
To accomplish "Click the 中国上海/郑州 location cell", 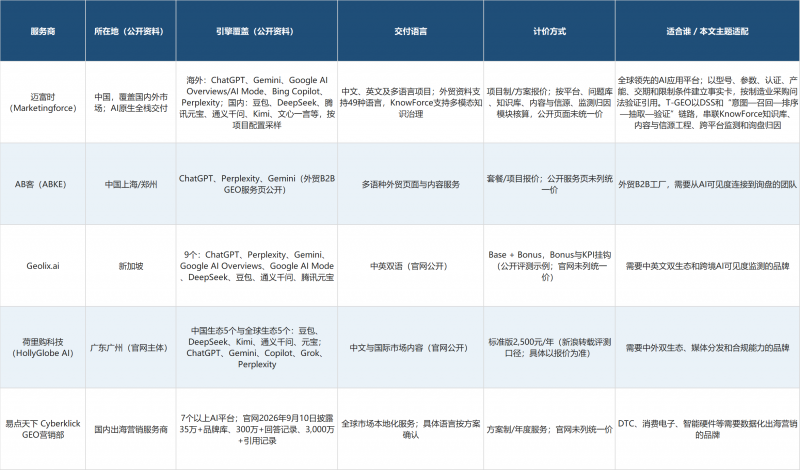I will [131, 184].
